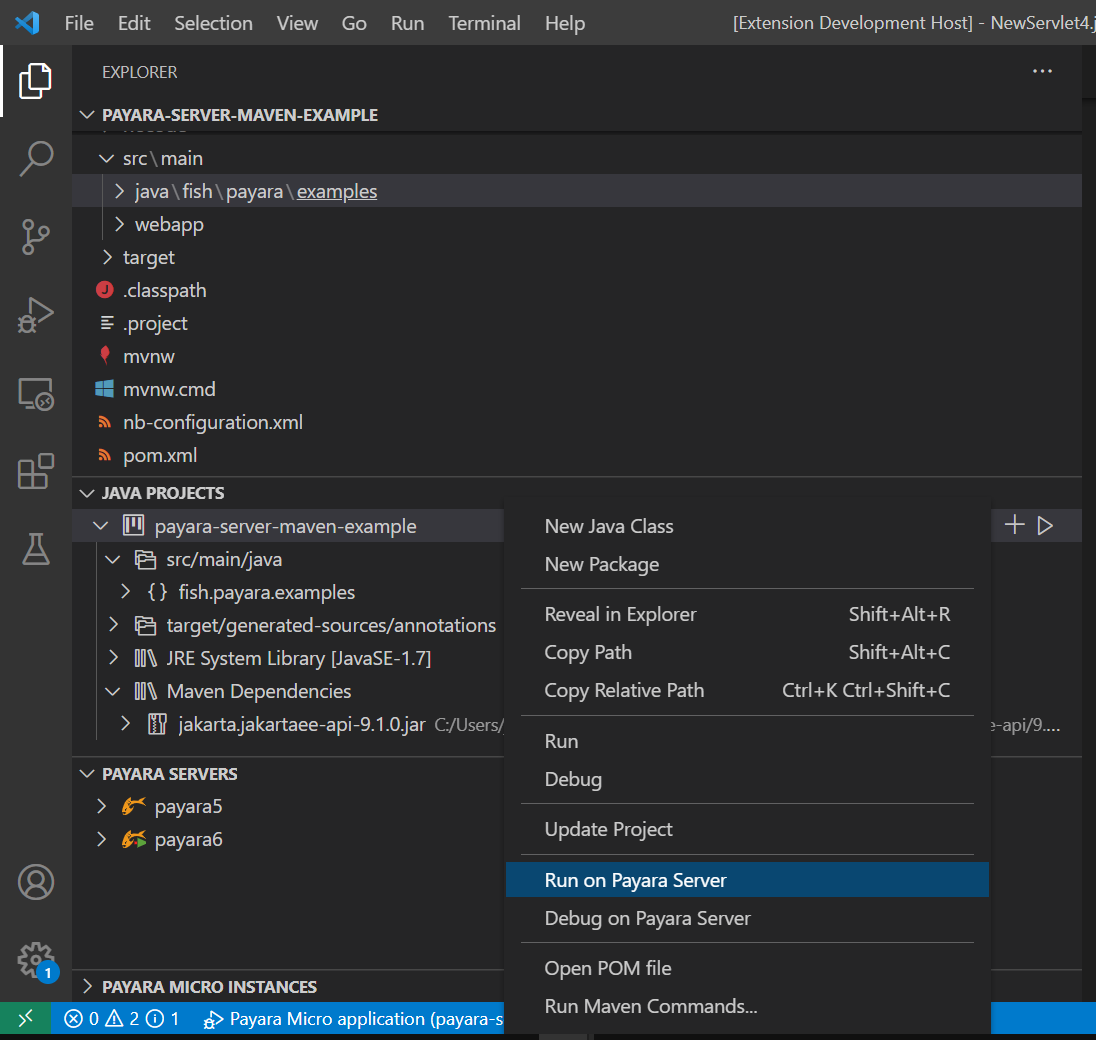Expand the fish.payara.examples package
This screenshot has height=1040, width=1096.
pos(124,592)
